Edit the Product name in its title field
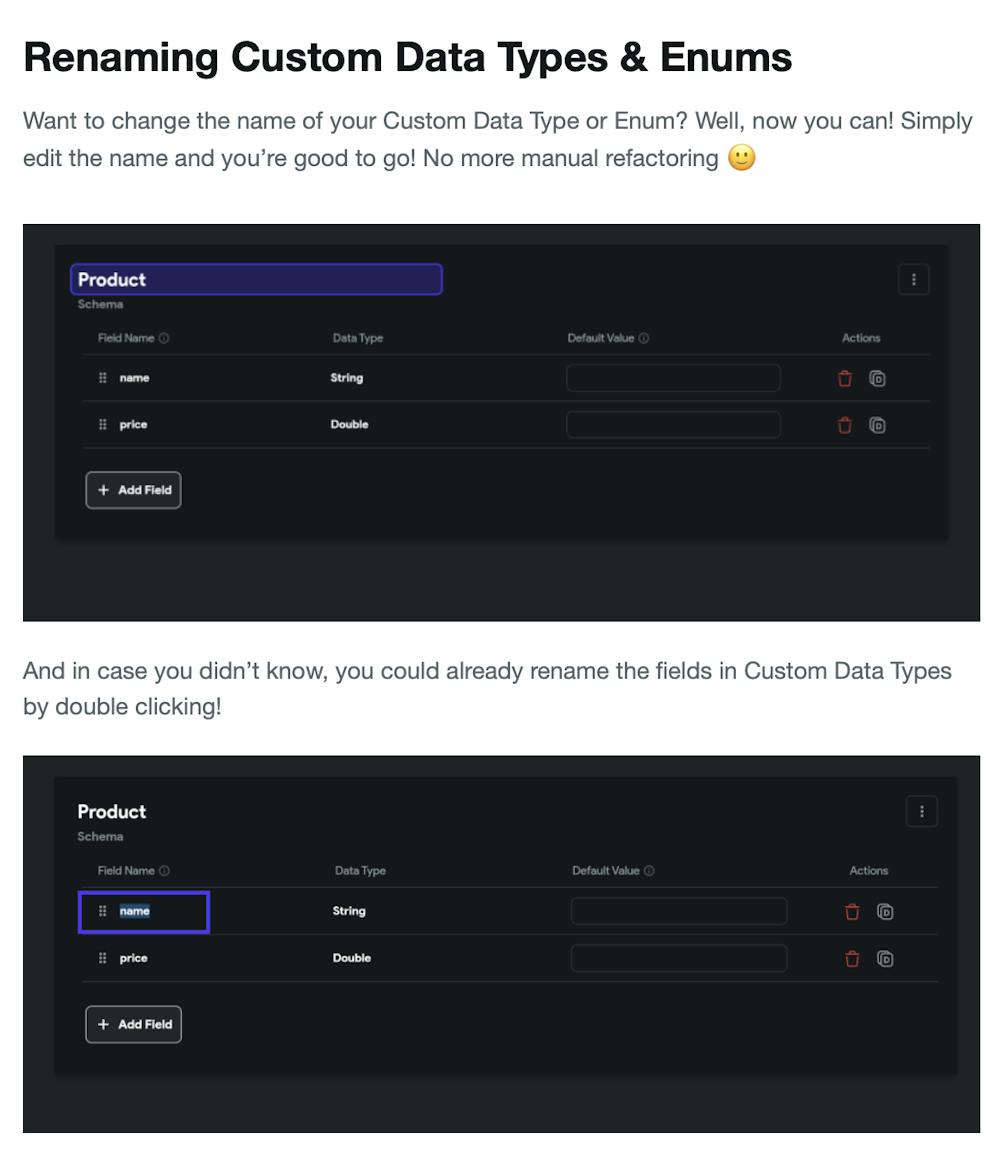This screenshot has width=1000, height=1156. tap(256, 279)
